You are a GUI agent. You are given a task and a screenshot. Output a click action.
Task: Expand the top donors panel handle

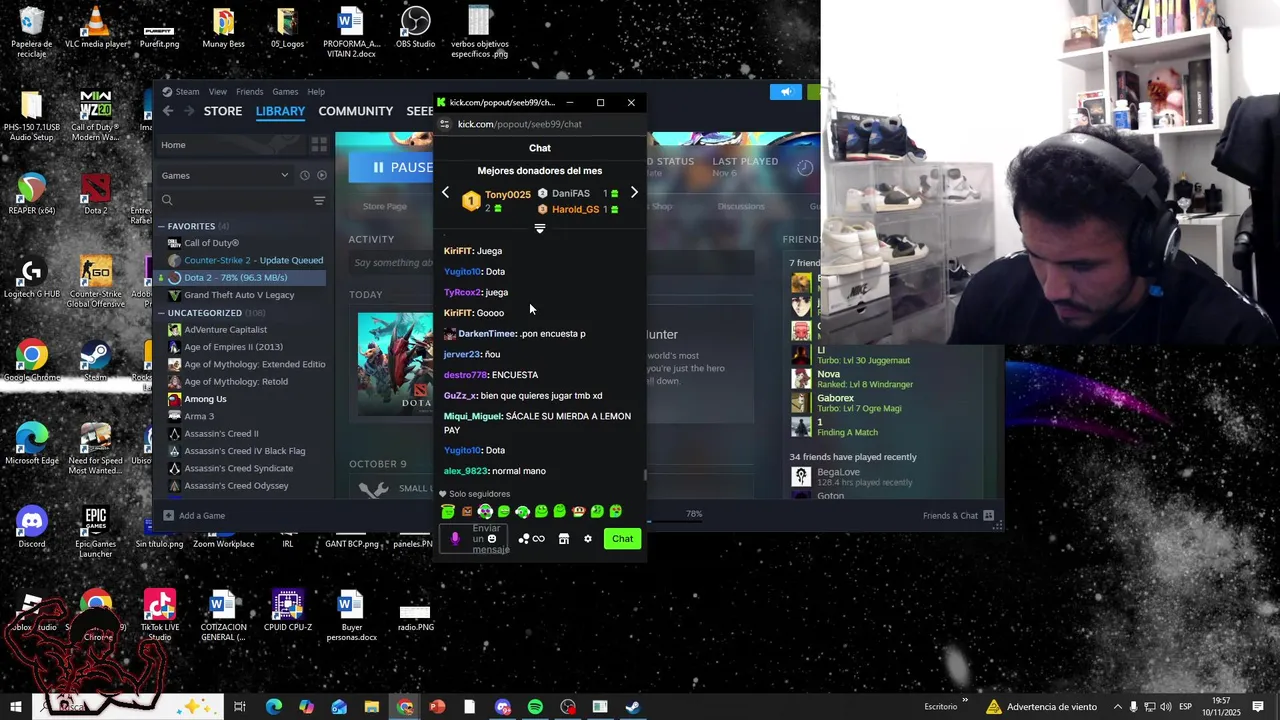pyautogui.click(x=540, y=229)
